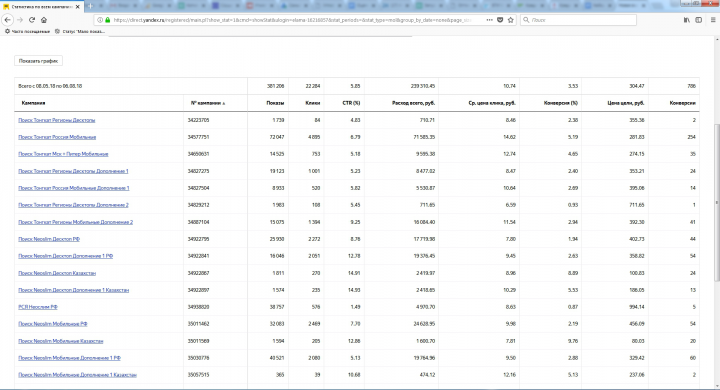This screenshot has height=390, width=720.
Task: Close the active statistics tab
Action: pos(78,6)
